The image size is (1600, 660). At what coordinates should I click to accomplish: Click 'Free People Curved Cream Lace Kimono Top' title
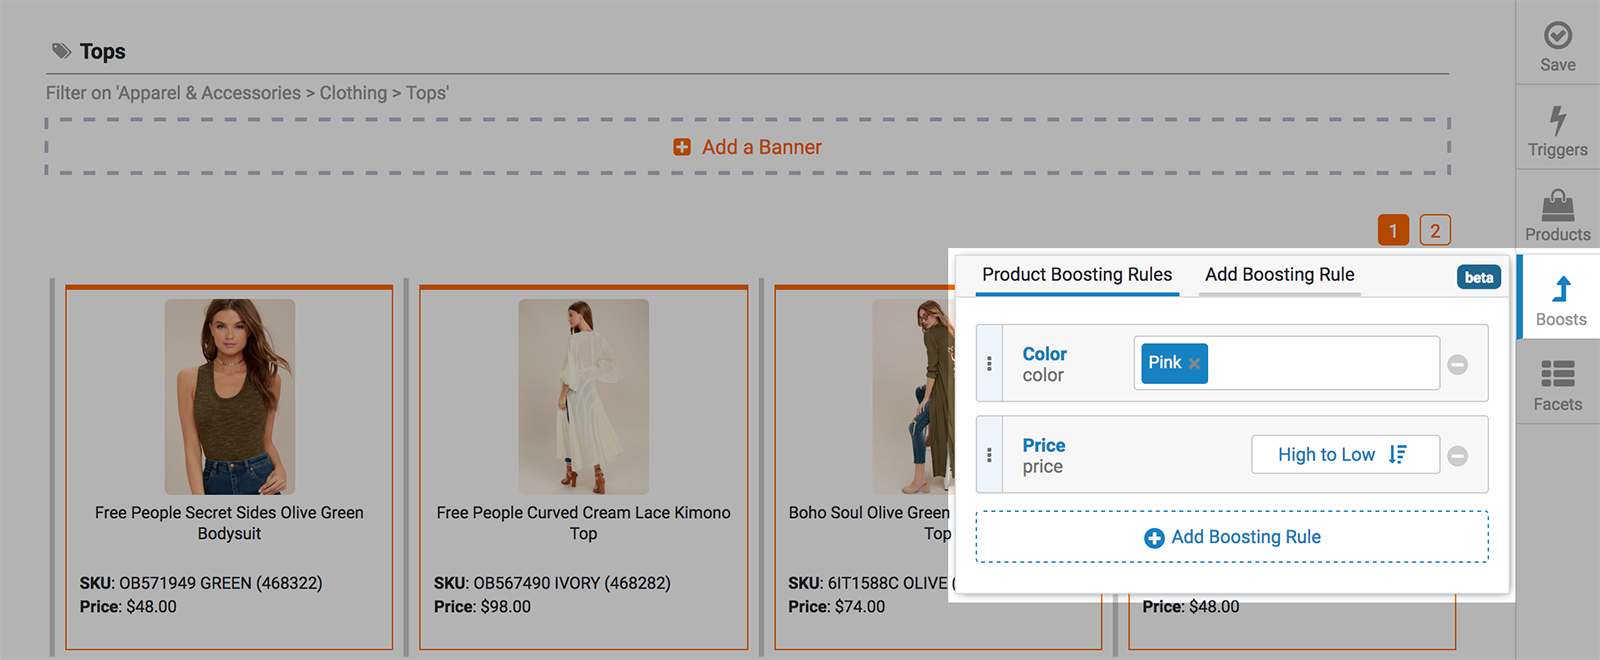point(584,523)
